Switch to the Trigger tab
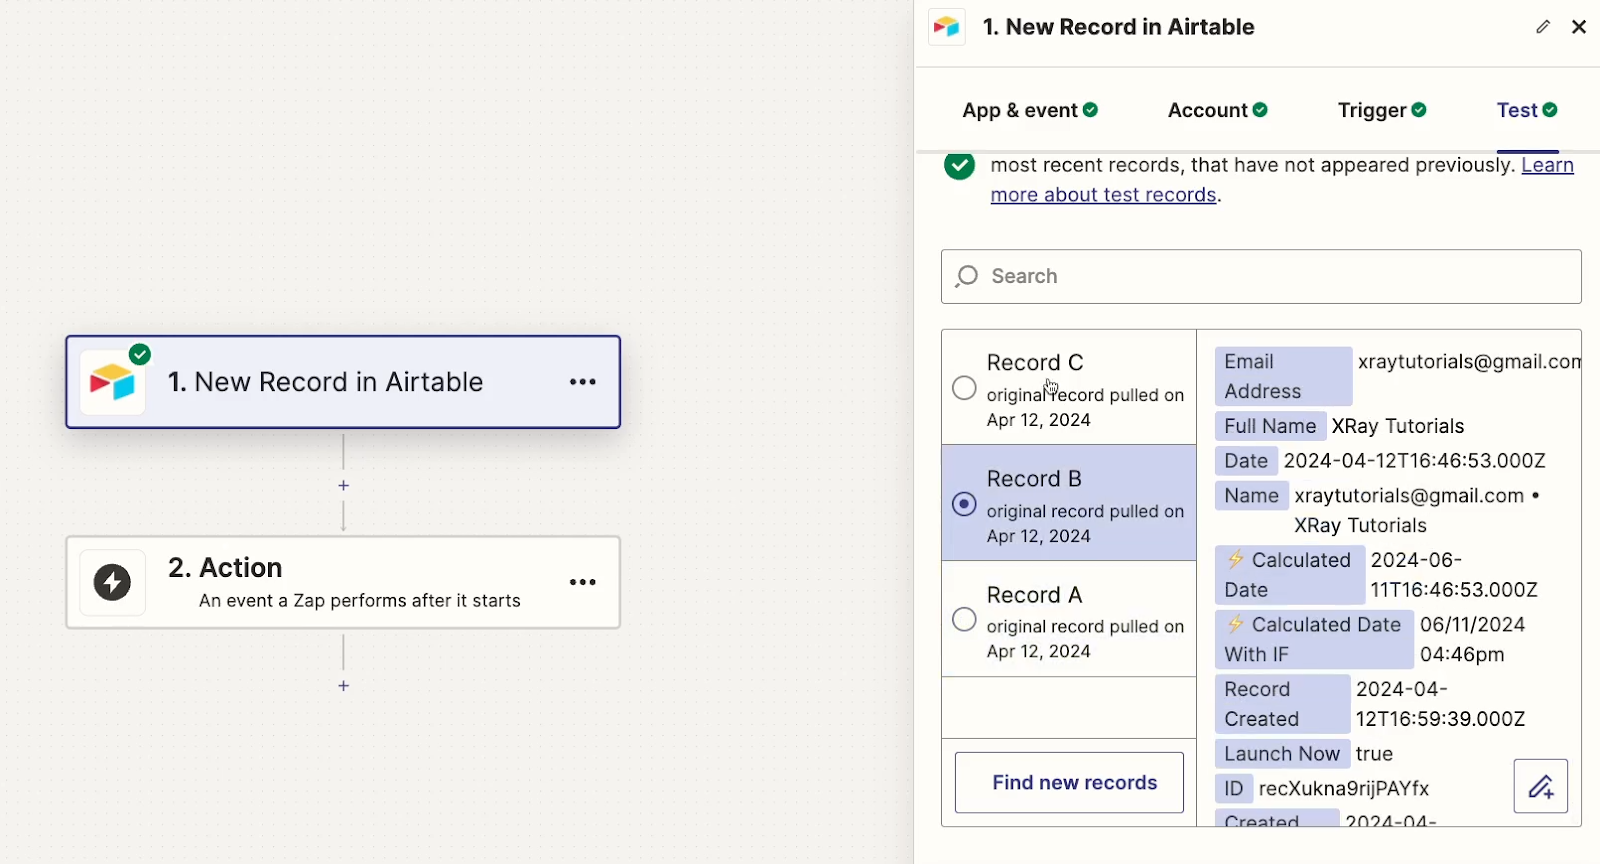This screenshot has height=864, width=1600. [x=1382, y=110]
